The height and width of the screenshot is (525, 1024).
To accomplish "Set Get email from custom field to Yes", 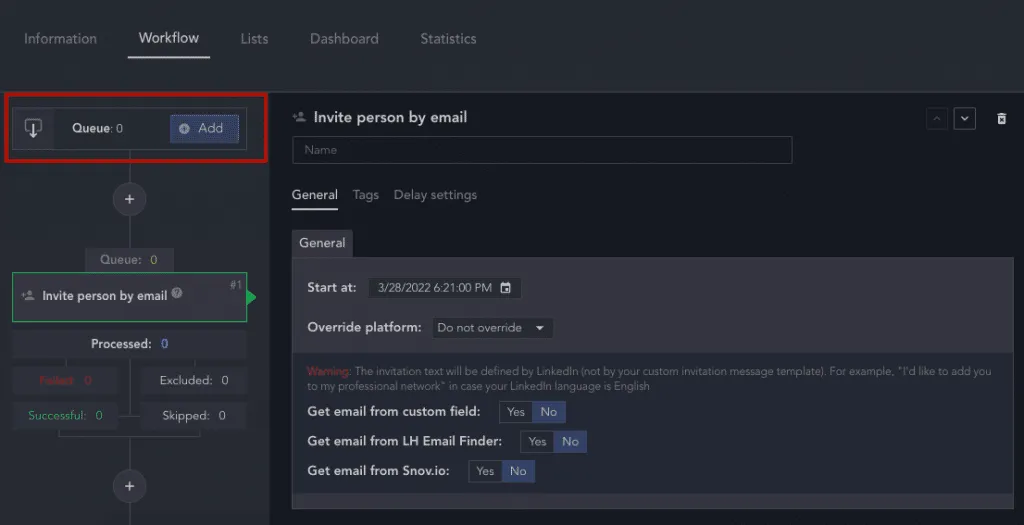I will (x=516, y=412).
